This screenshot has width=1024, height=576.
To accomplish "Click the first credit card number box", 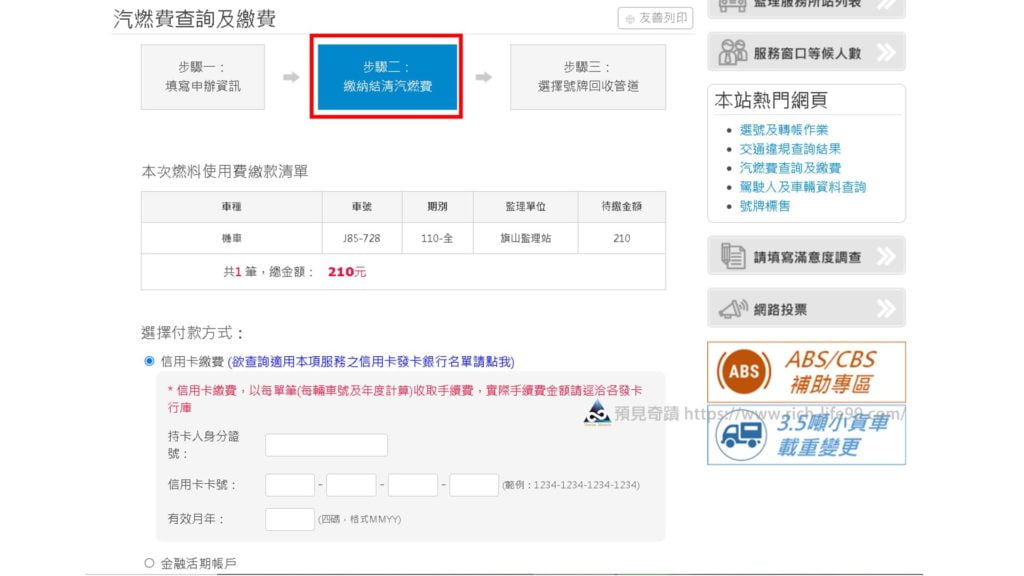I will click(x=290, y=485).
